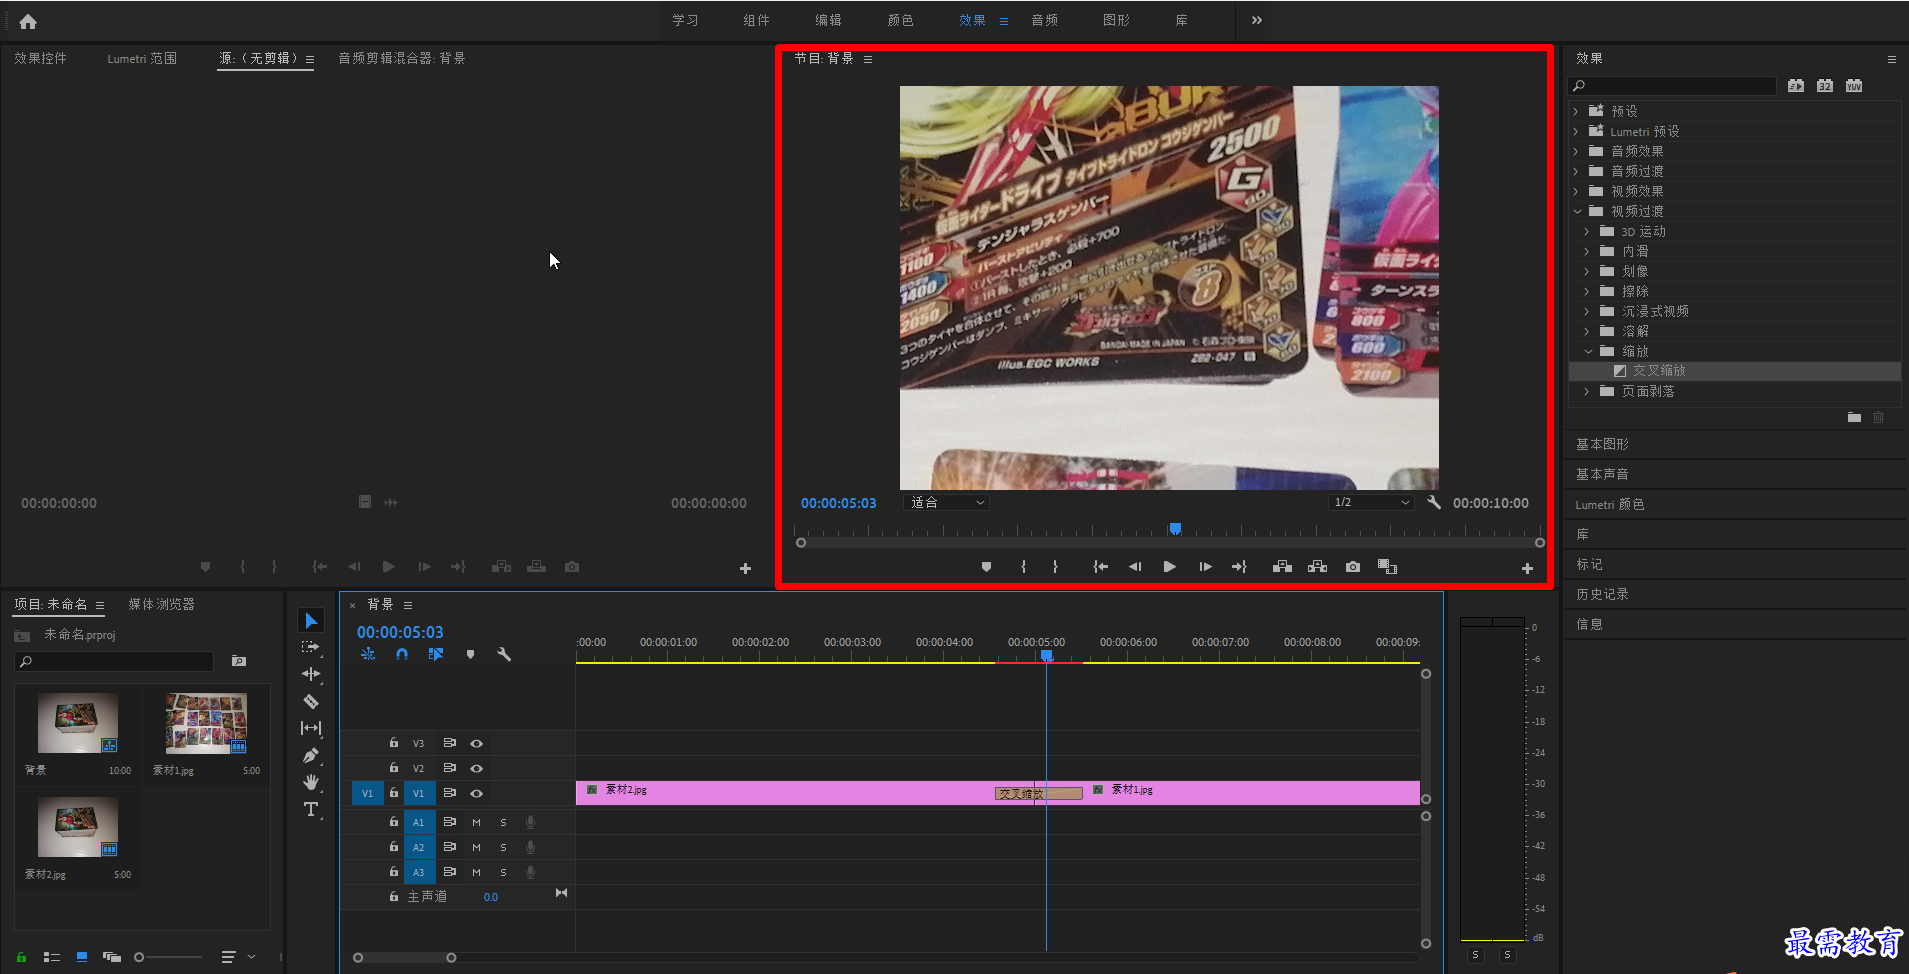Open timeline display settings wrench
The height and width of the screenshot is (974, 1909).
tap(504, 654)
